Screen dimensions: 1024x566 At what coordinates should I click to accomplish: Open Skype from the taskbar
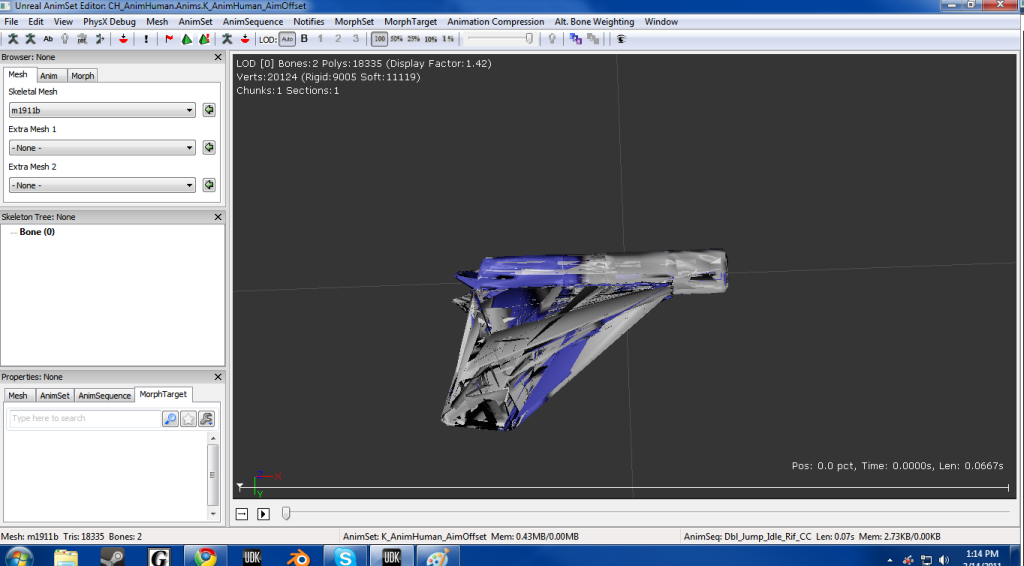(344, 557)
